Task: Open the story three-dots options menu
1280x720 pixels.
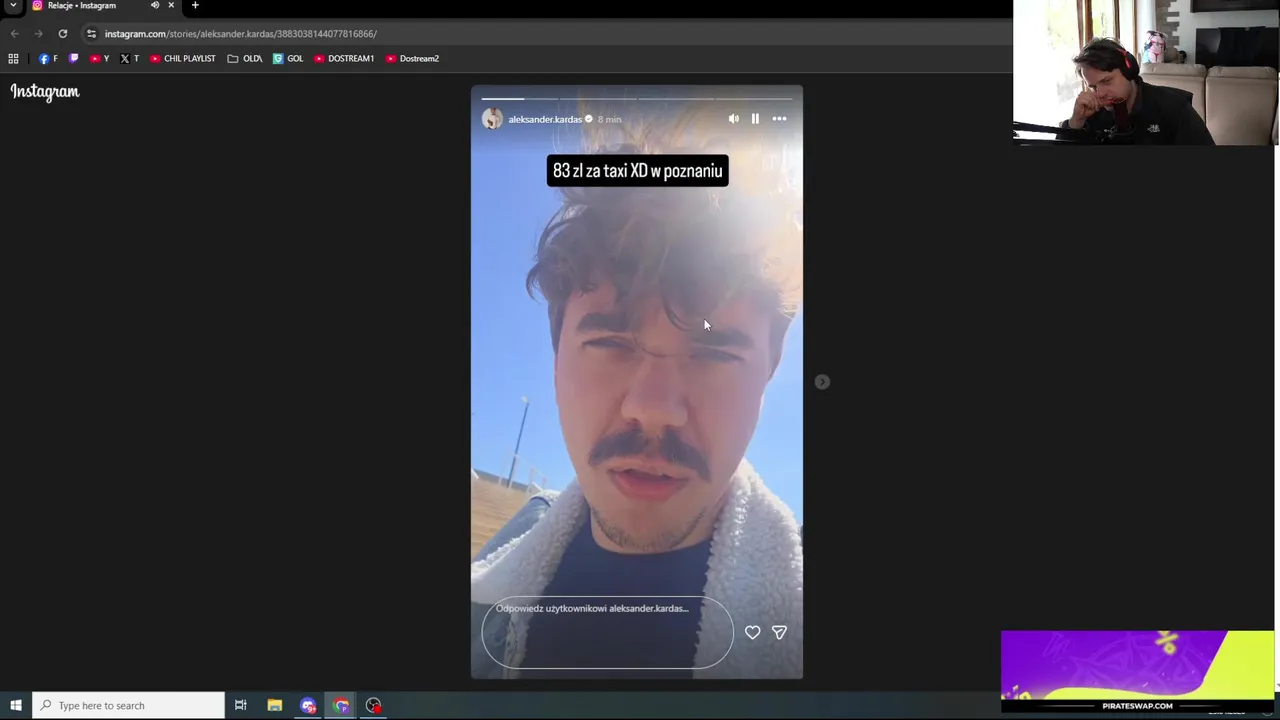Action: coord(779,119)
